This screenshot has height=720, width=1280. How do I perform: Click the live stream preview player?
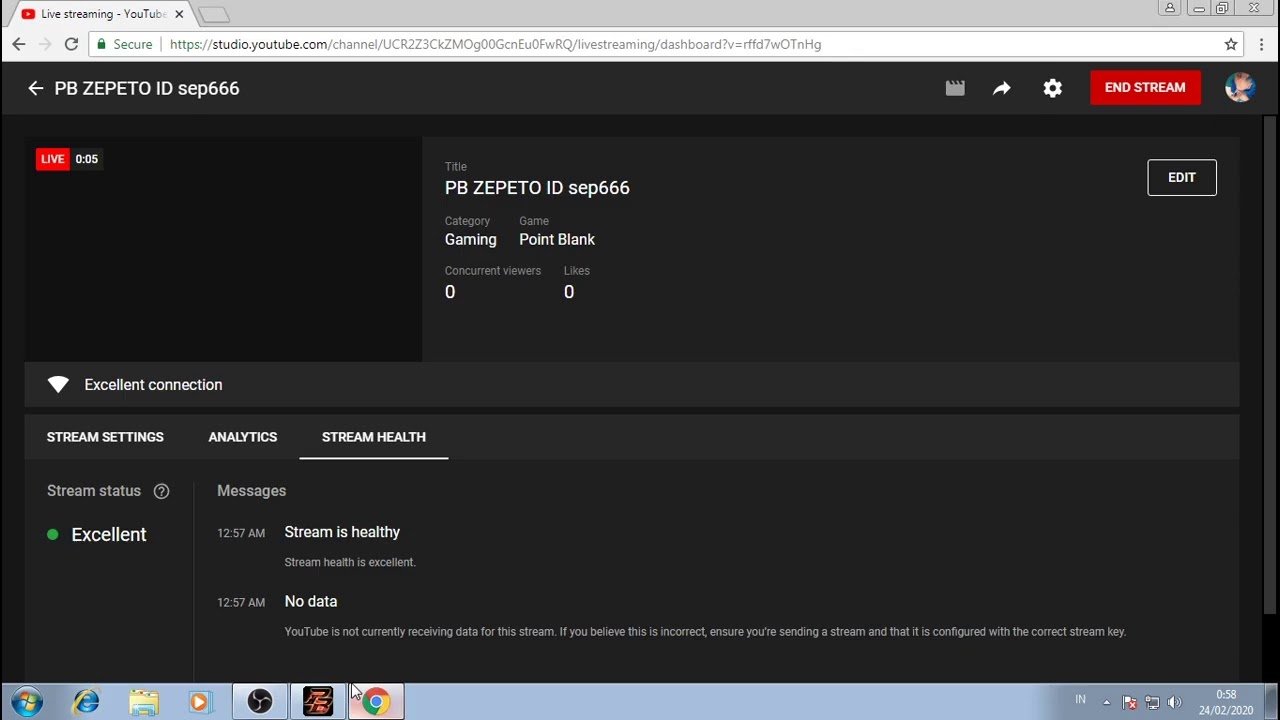[223, 249]
